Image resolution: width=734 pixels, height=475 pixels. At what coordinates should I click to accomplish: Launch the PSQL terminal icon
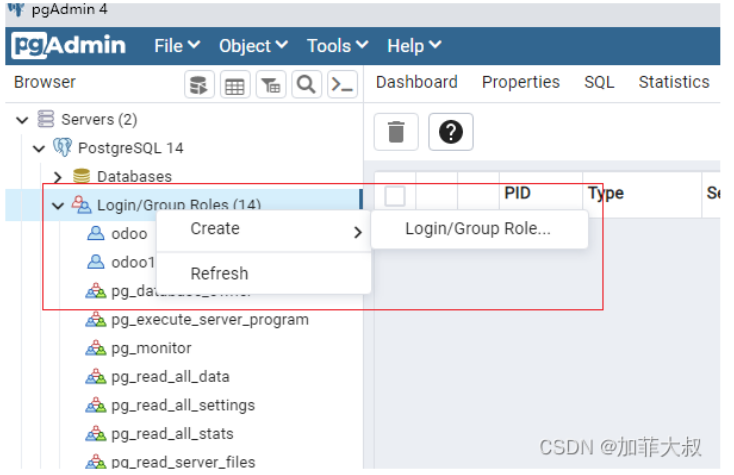(x=342, y=85)
